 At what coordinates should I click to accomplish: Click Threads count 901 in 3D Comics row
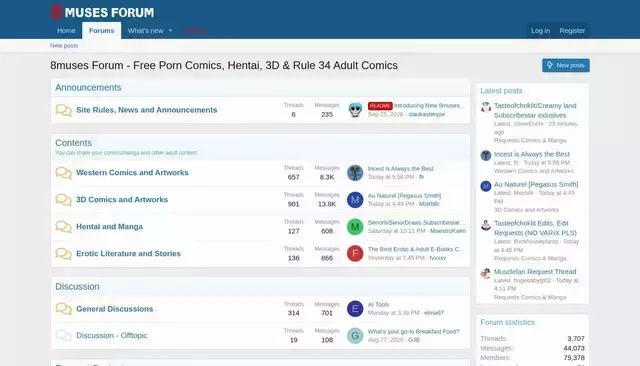[x=293, y=204]
